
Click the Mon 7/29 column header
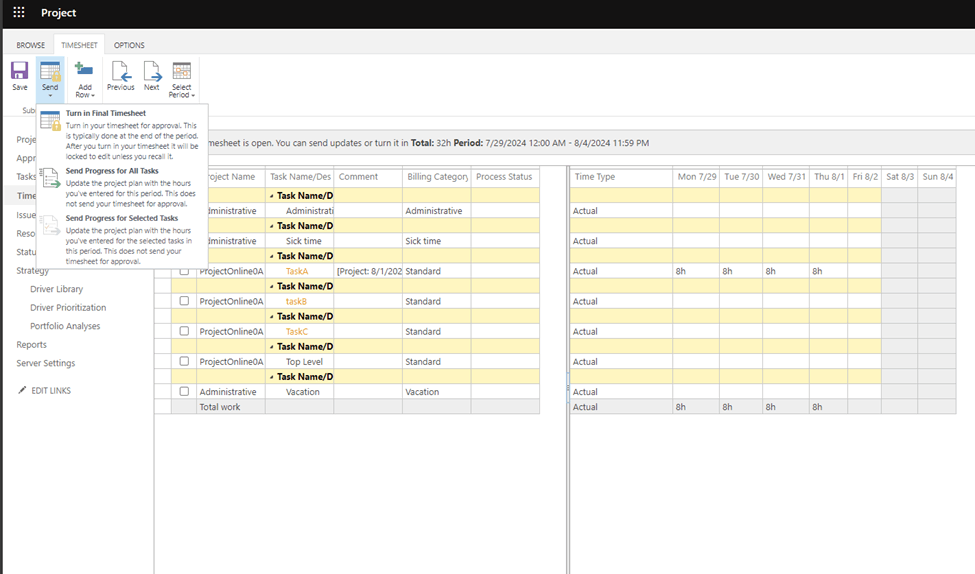[x=696, y=177]
